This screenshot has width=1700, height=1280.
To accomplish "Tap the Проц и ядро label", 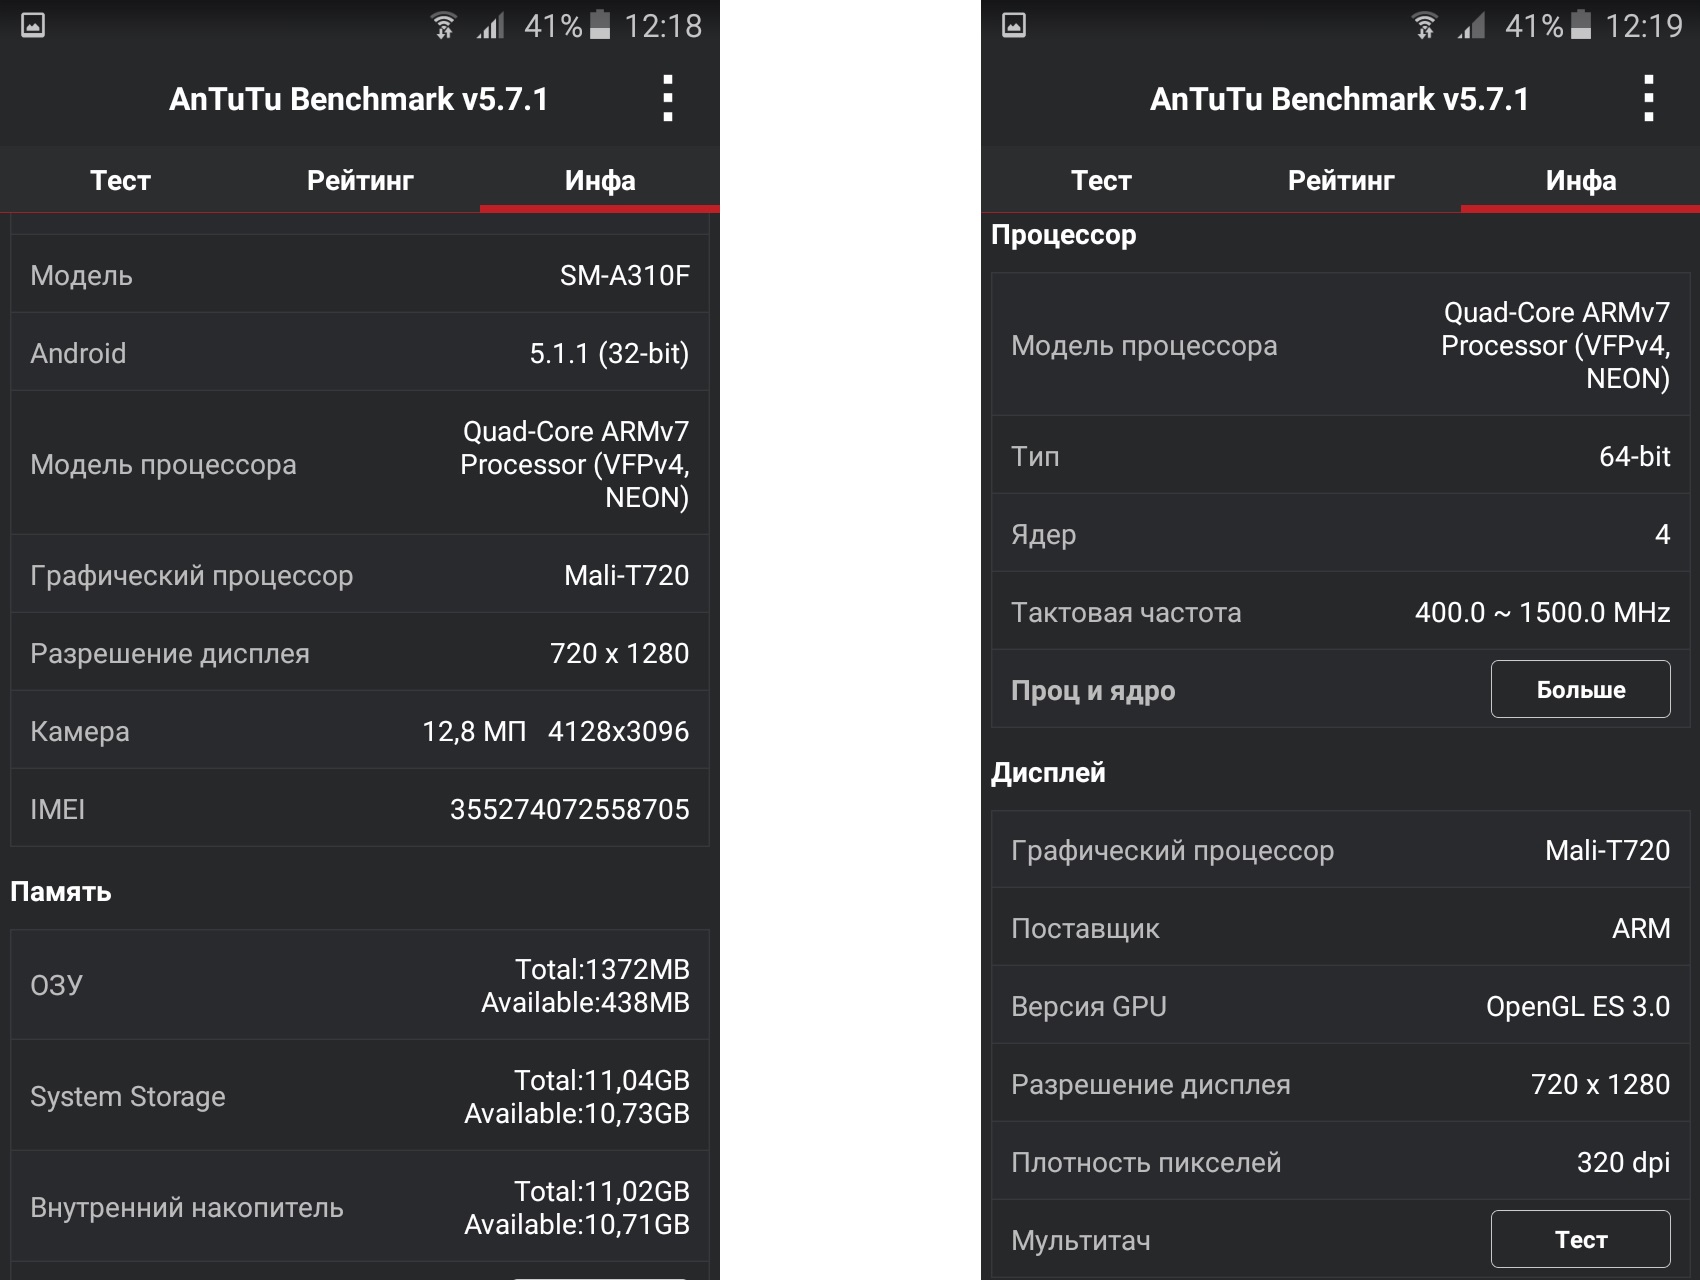I will pos(1093,691).
